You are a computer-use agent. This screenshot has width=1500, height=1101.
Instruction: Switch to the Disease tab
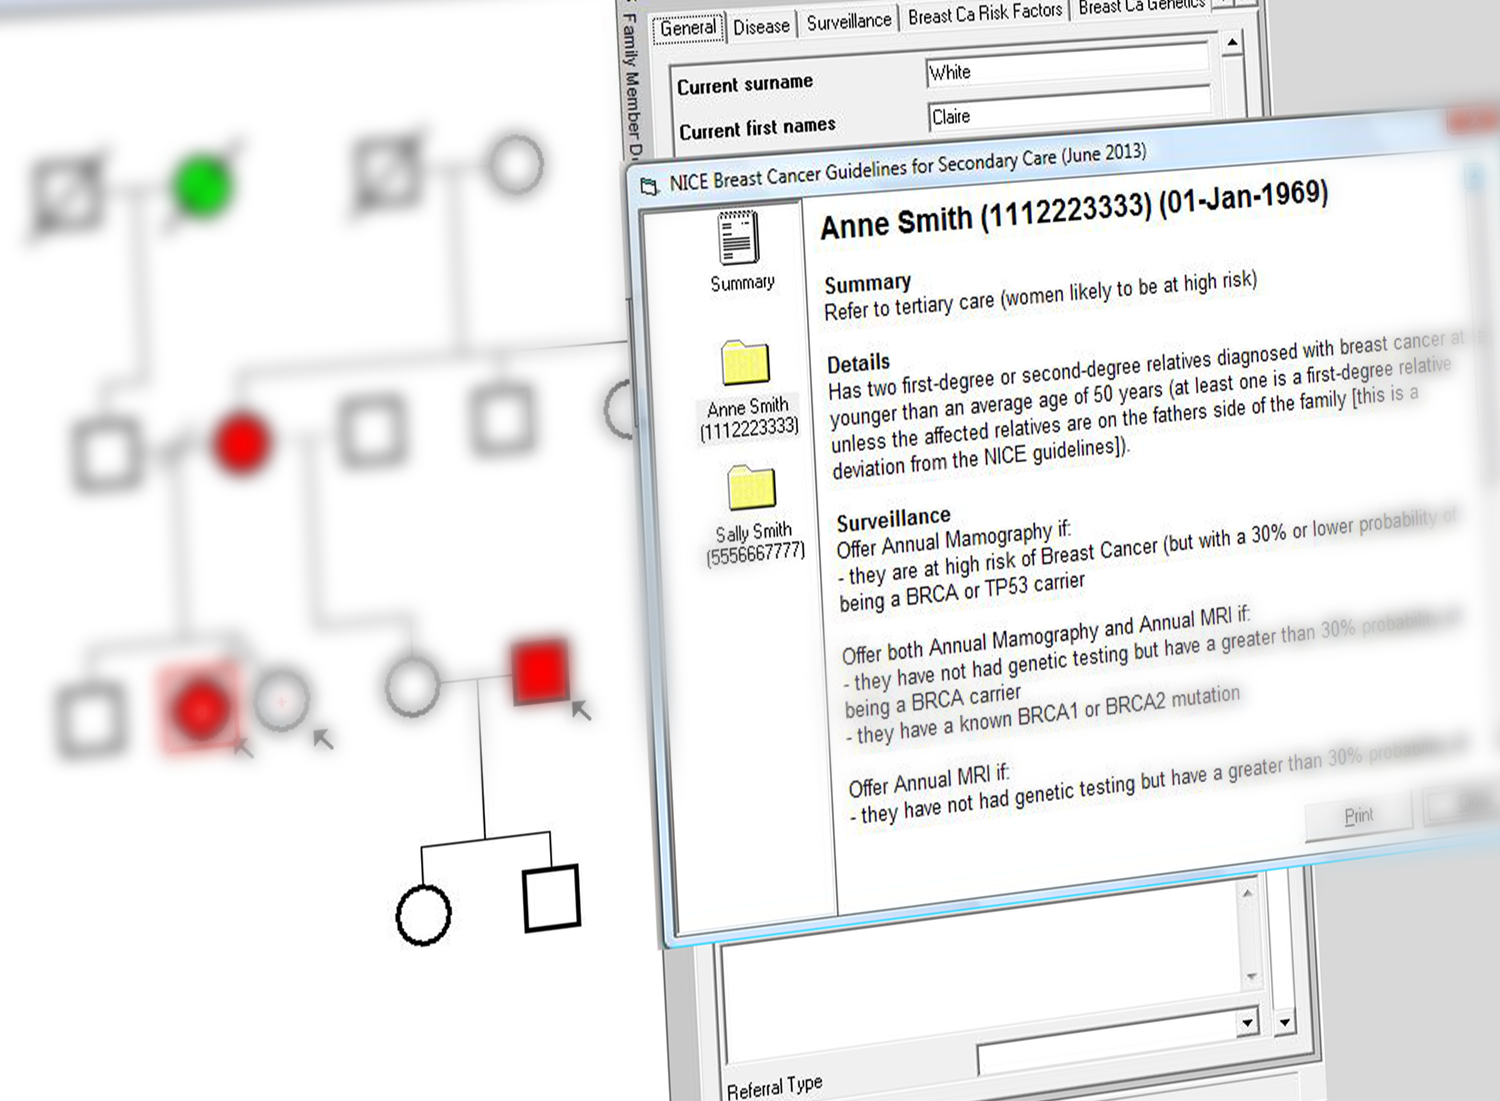pyautogui.click(x=761, y=27)
